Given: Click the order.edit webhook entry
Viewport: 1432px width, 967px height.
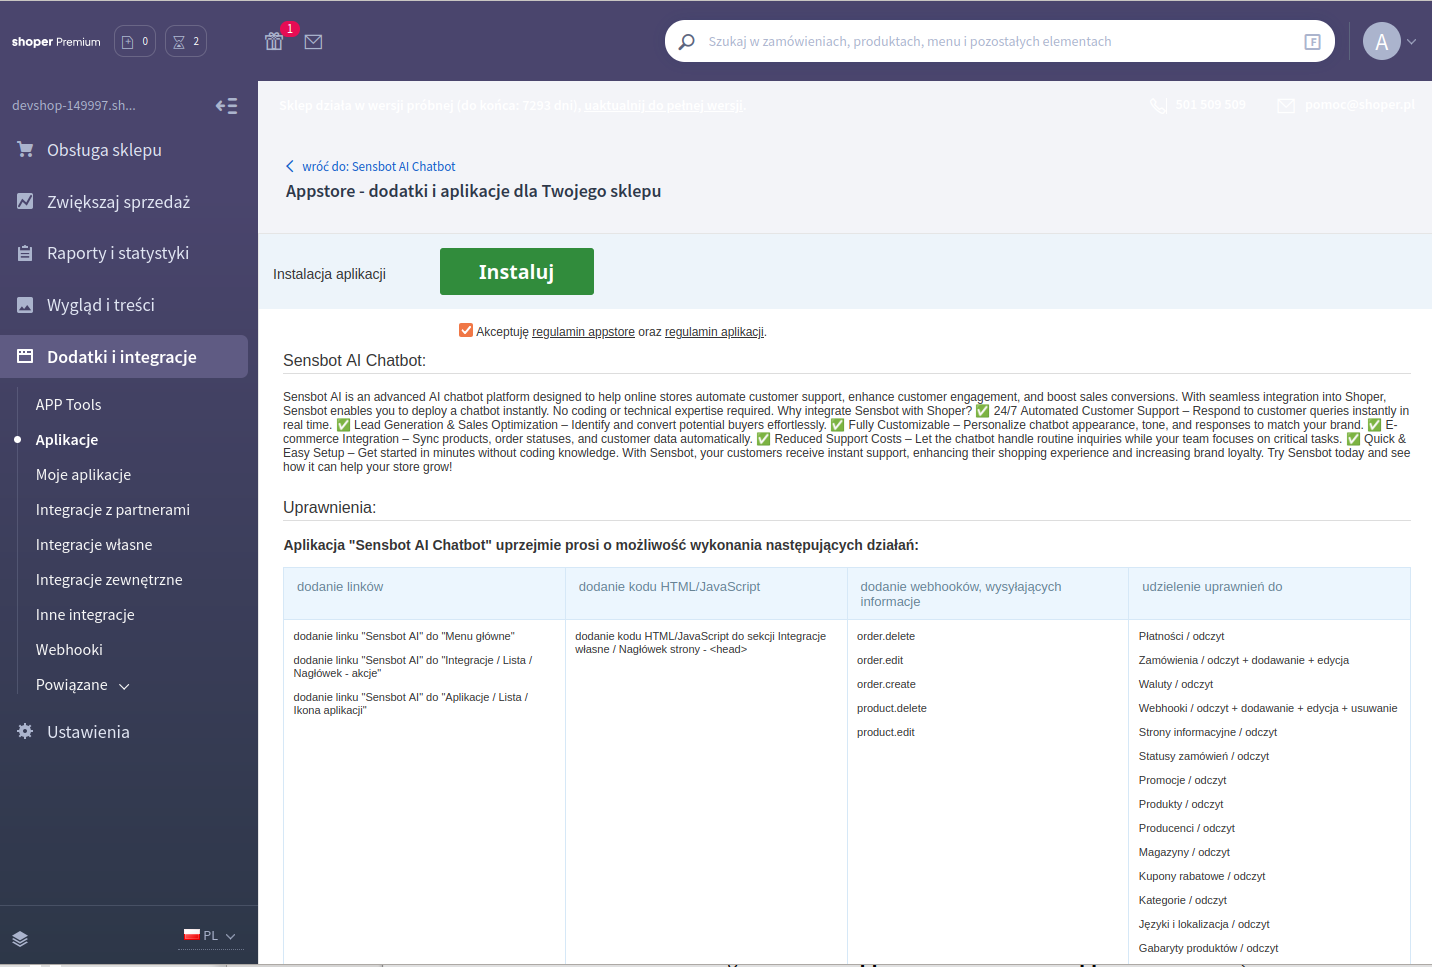Looking at the screenshot, I should 880,660.
